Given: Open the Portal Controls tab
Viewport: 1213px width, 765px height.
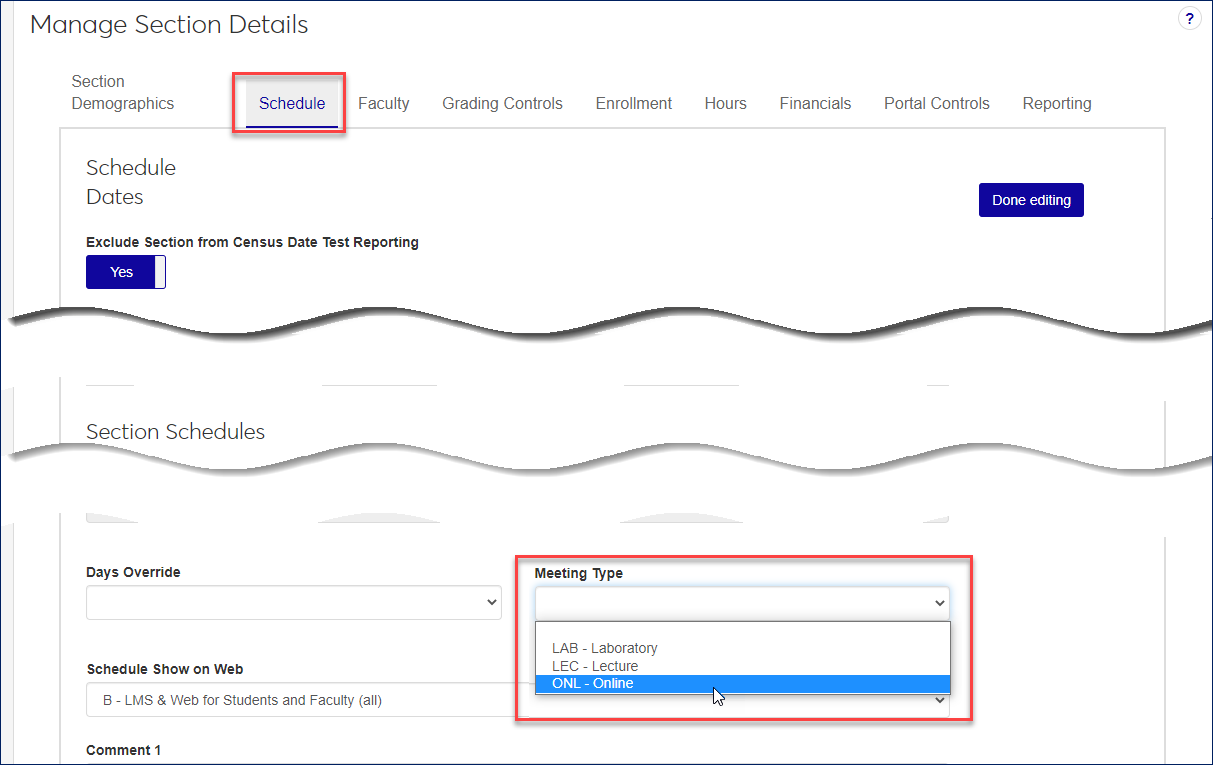Looking at the screenshot, I should [936, 103].
